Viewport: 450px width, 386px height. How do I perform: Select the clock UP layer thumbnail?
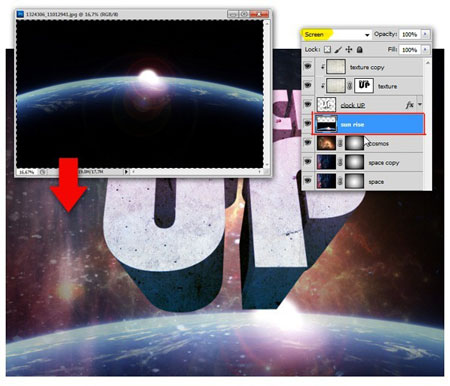pos(326,105)
